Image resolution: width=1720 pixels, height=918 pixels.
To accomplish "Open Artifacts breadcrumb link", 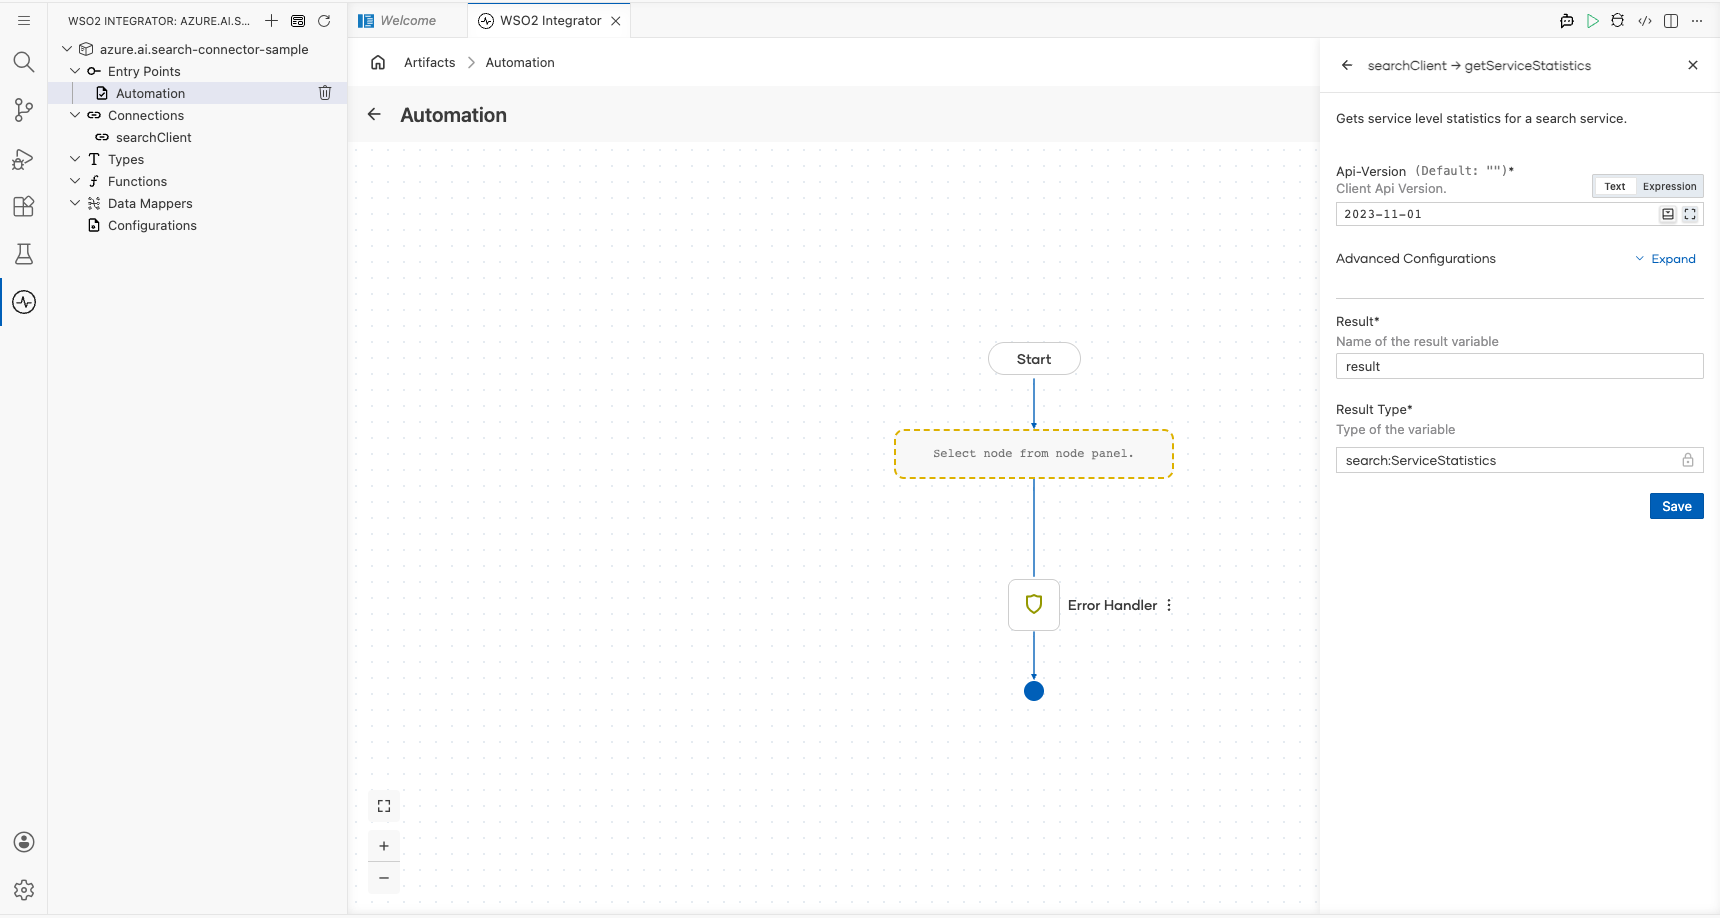I will (x=430, y=62).
